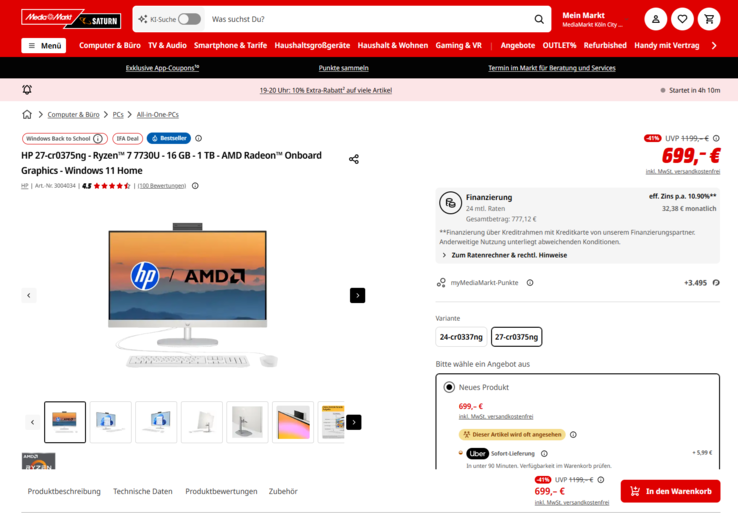Expand navigation bar with right chevron
Screen dimensions: 738x513
click(714, 46)
